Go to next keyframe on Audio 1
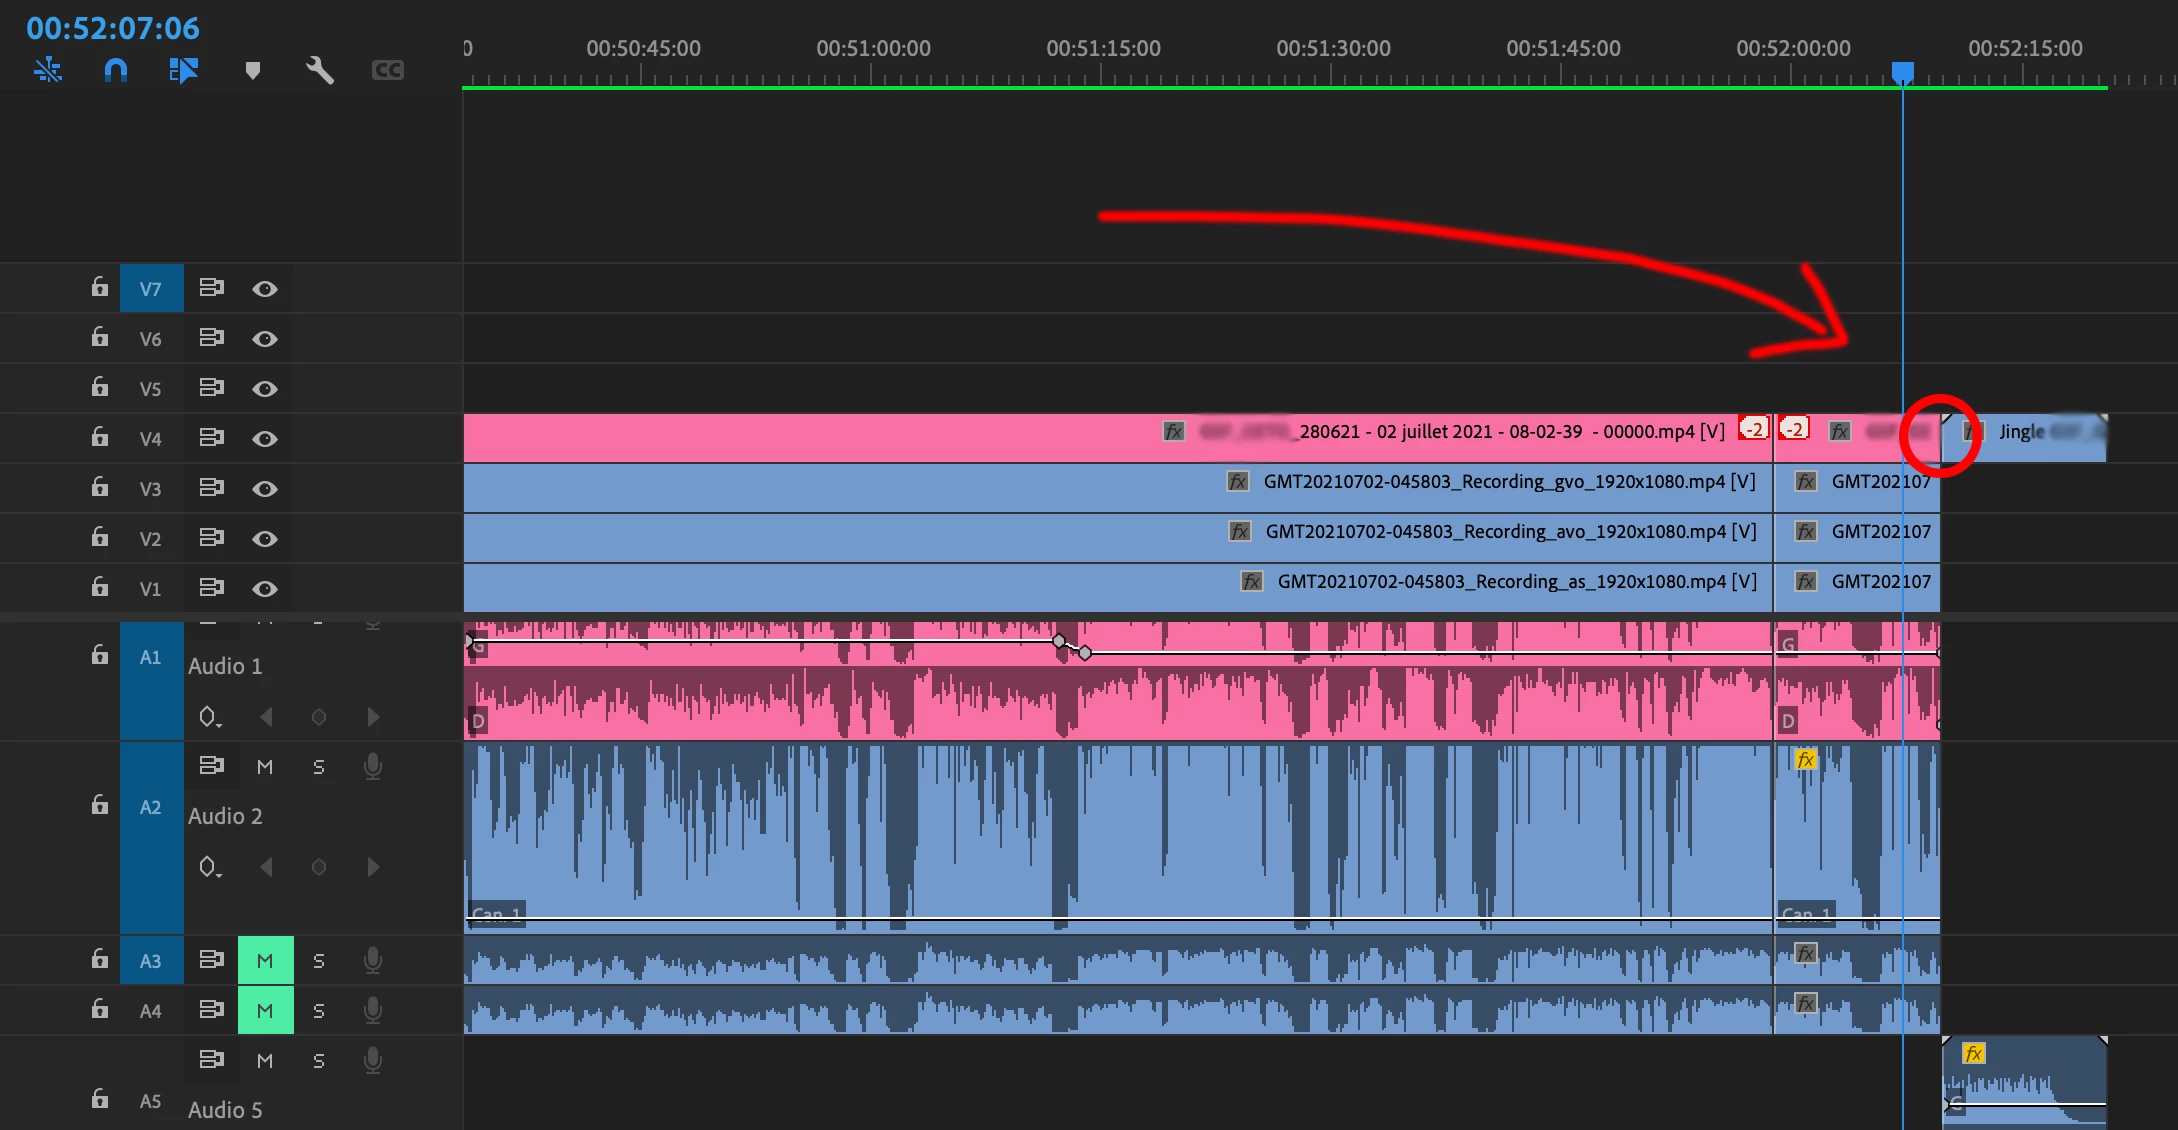2178x1130 pixels. 373,717
